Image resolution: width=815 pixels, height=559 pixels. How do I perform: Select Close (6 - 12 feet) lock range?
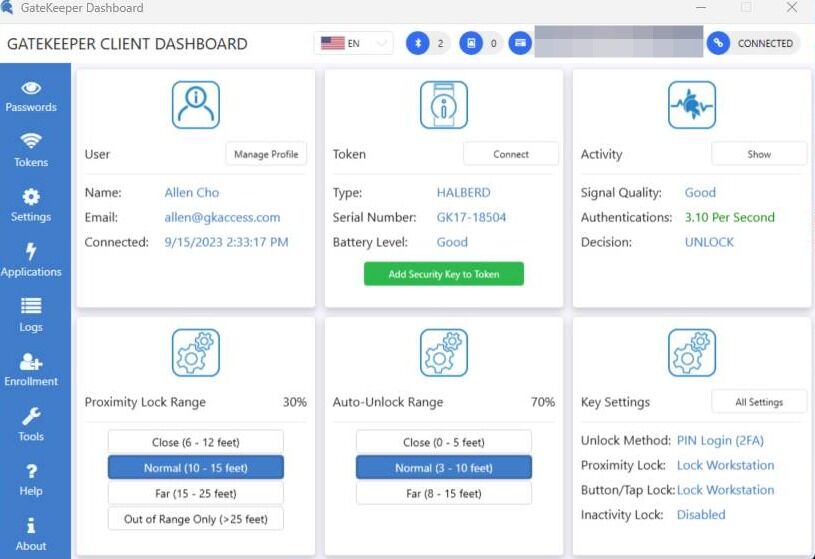pos(196,442)
